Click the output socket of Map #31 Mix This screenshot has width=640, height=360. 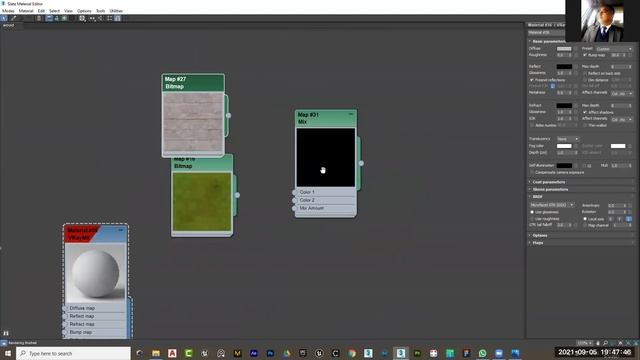[361, 163]
